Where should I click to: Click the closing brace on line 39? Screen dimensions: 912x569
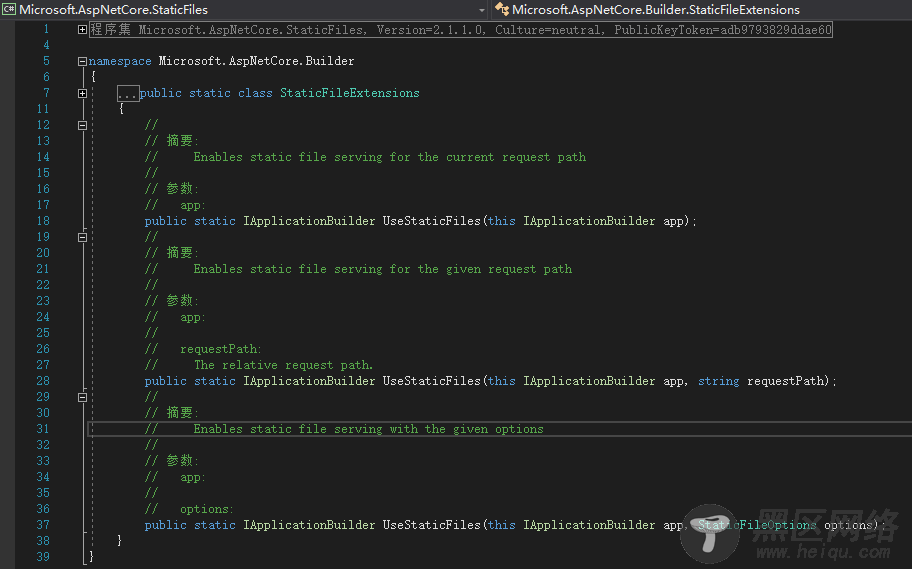coord(92,557)
